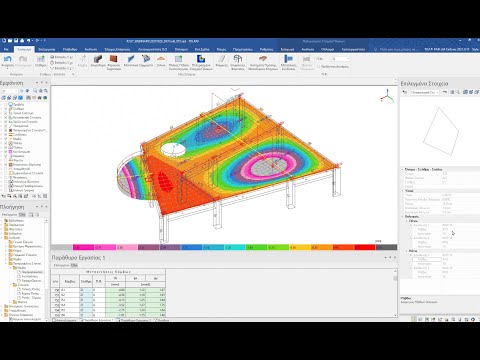
Task: Toggle the Φορτία checkbox in display tree
Action: click(6, 160)
